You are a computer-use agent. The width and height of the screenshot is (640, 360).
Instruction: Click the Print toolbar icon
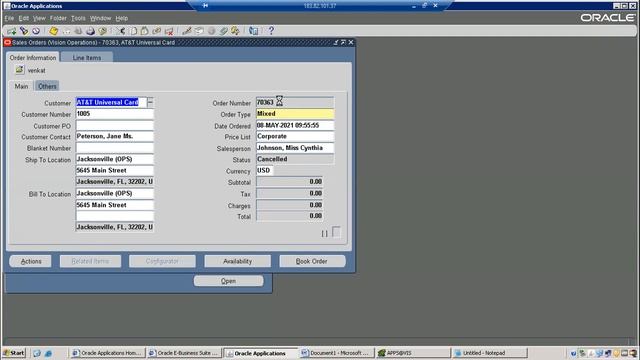(90, 31)
